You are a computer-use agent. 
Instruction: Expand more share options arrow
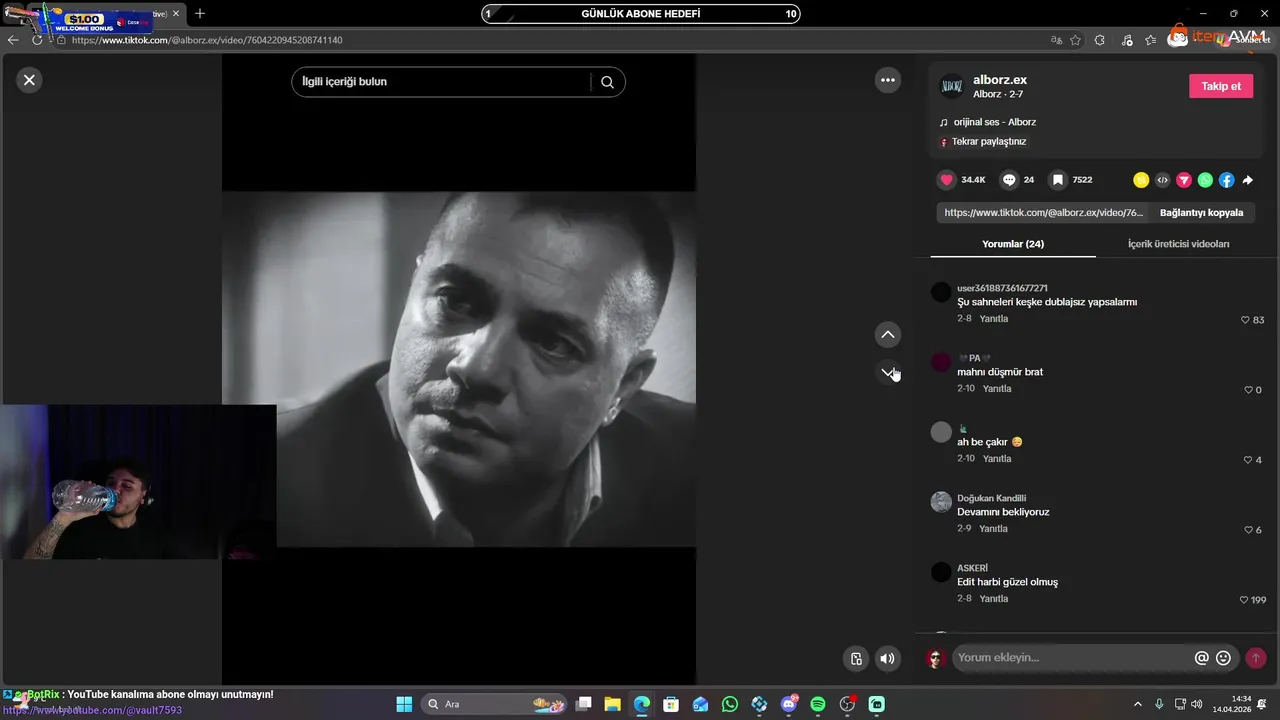[x=1247, y=180]
